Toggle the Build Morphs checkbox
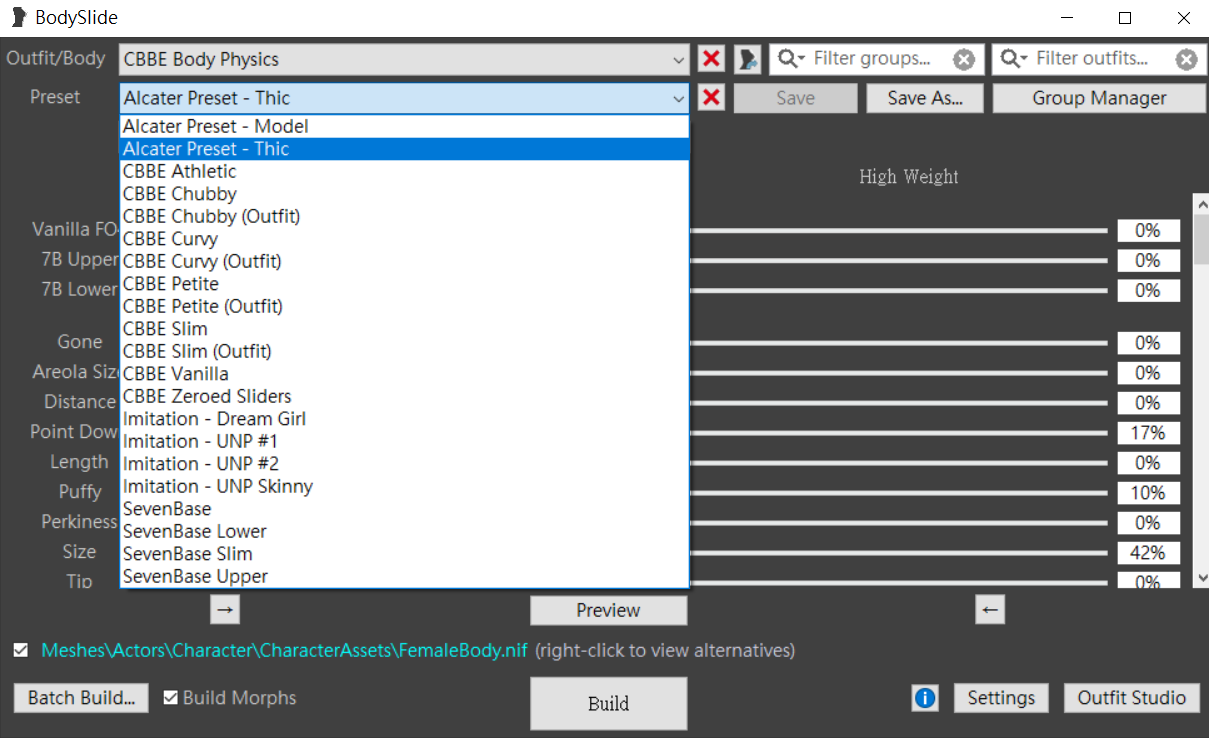 (x=171, y=698)
